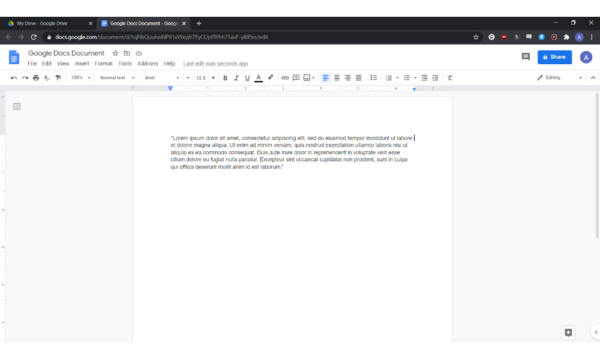The height and width of the screenshot is (360, 600).
Task: Open the Arial font dropdown
Action: pyautogui.click(x=162, y=78)
